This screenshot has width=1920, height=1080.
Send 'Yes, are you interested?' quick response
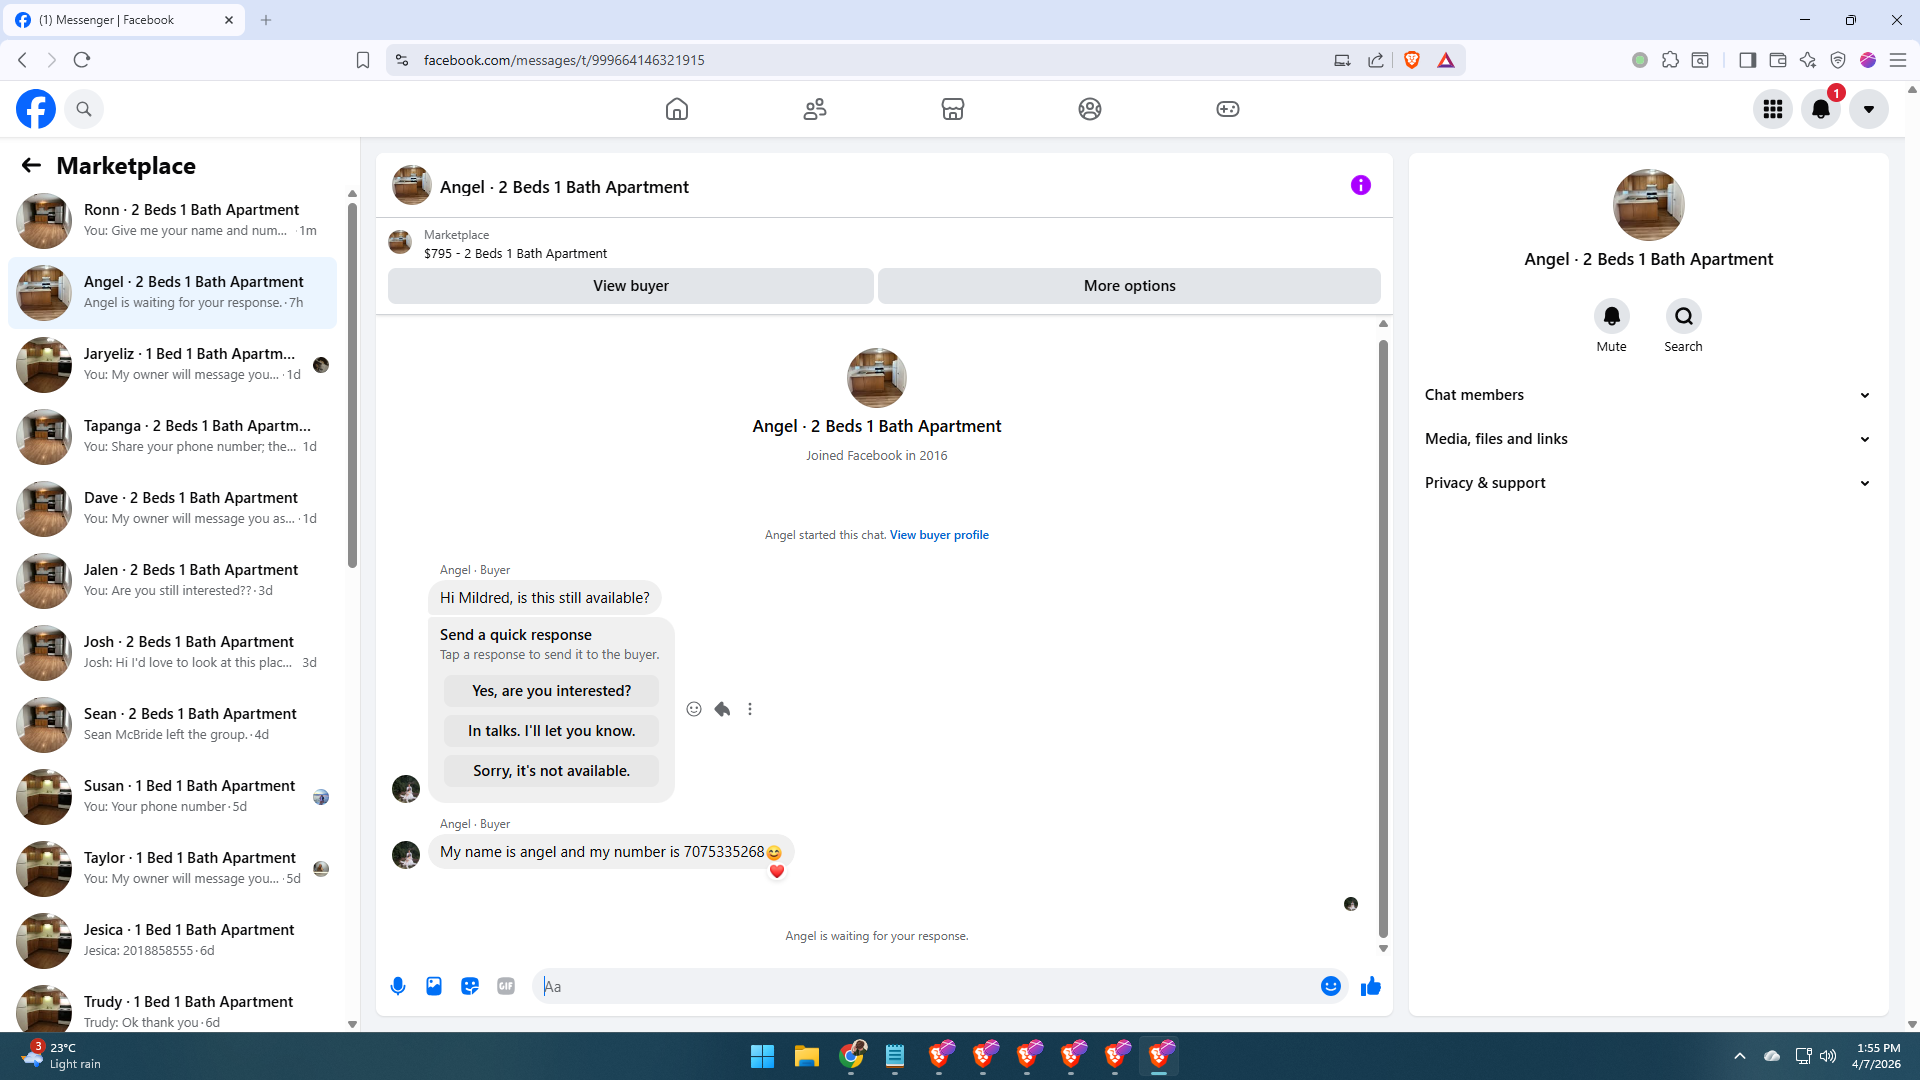[x=552, y=691]
